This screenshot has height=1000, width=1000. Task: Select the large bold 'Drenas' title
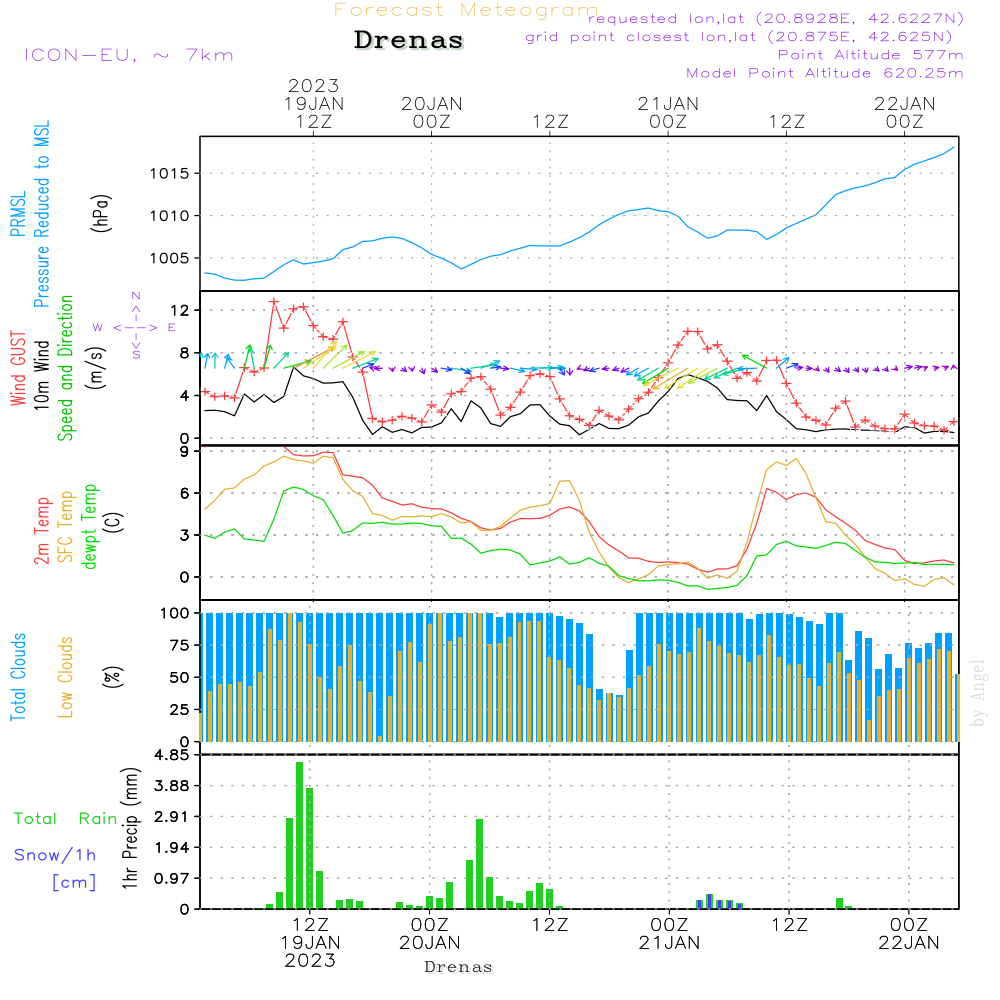(408, 40)
